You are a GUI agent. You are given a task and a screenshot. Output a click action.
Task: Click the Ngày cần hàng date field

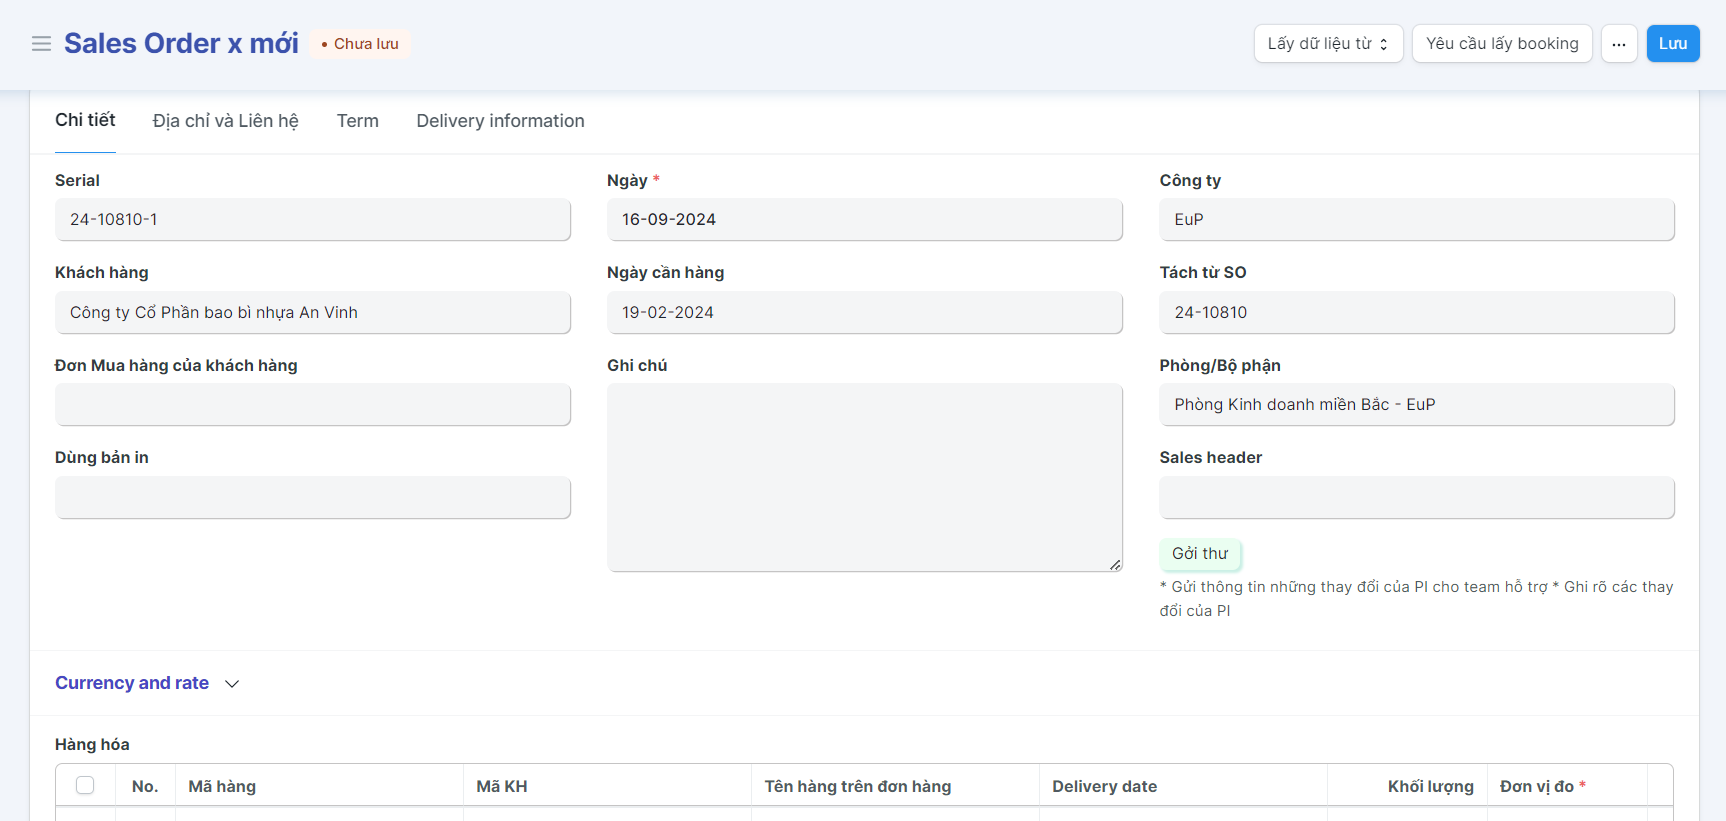coord(864,313)
